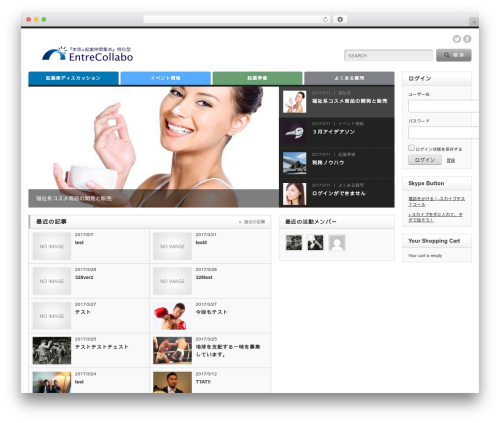Select the 3月アイデアソン slider item
The height and width of the screenshot is (423, 500).
(337, 132)
